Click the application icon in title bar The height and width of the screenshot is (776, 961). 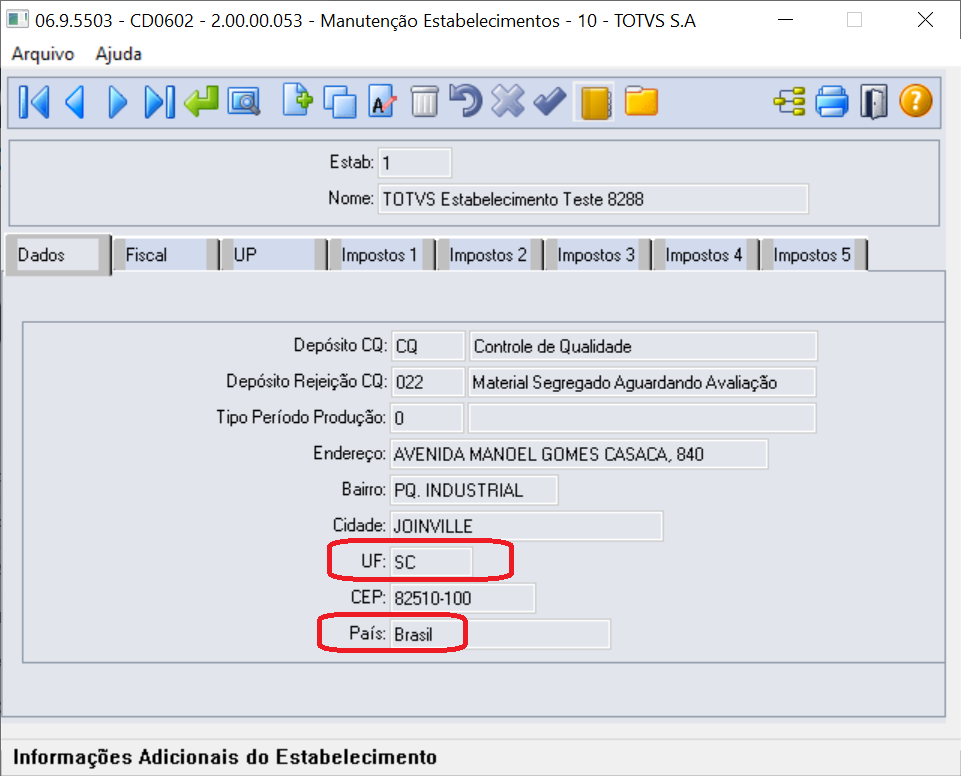click(x=17, y=20)
